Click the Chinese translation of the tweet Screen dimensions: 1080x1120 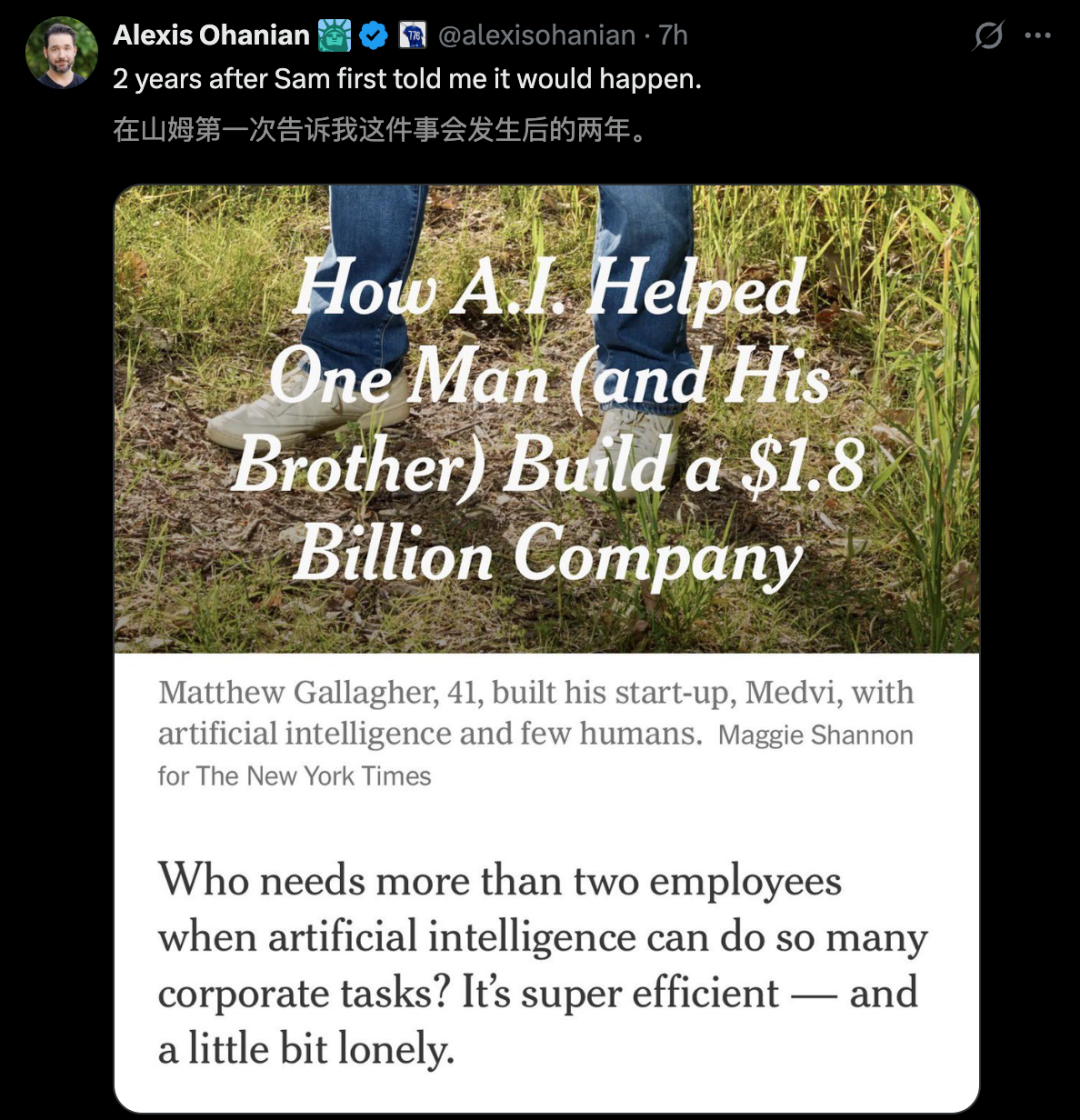(x=380, y=130)
